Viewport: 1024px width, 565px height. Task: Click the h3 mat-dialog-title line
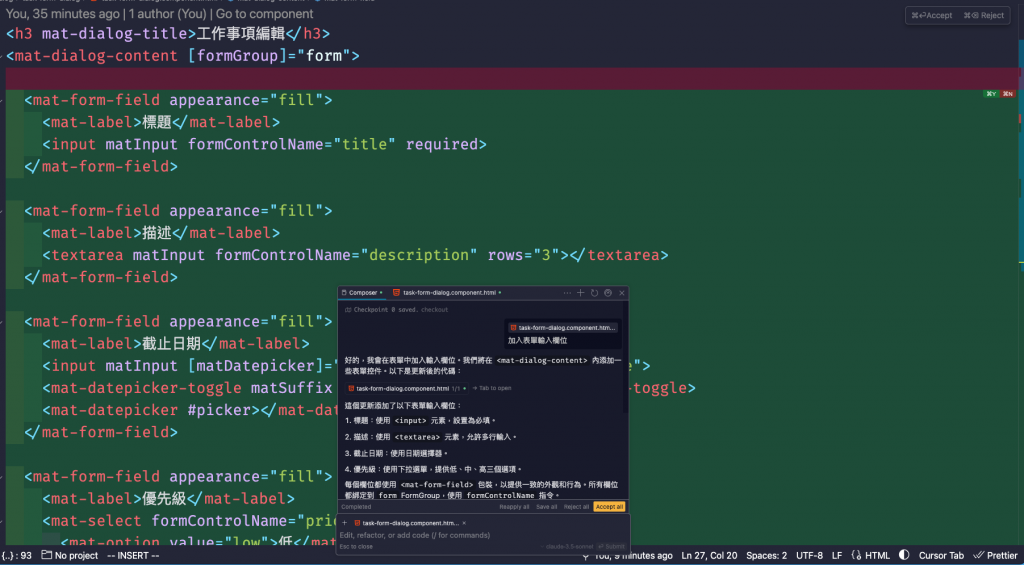click(168, 34)
